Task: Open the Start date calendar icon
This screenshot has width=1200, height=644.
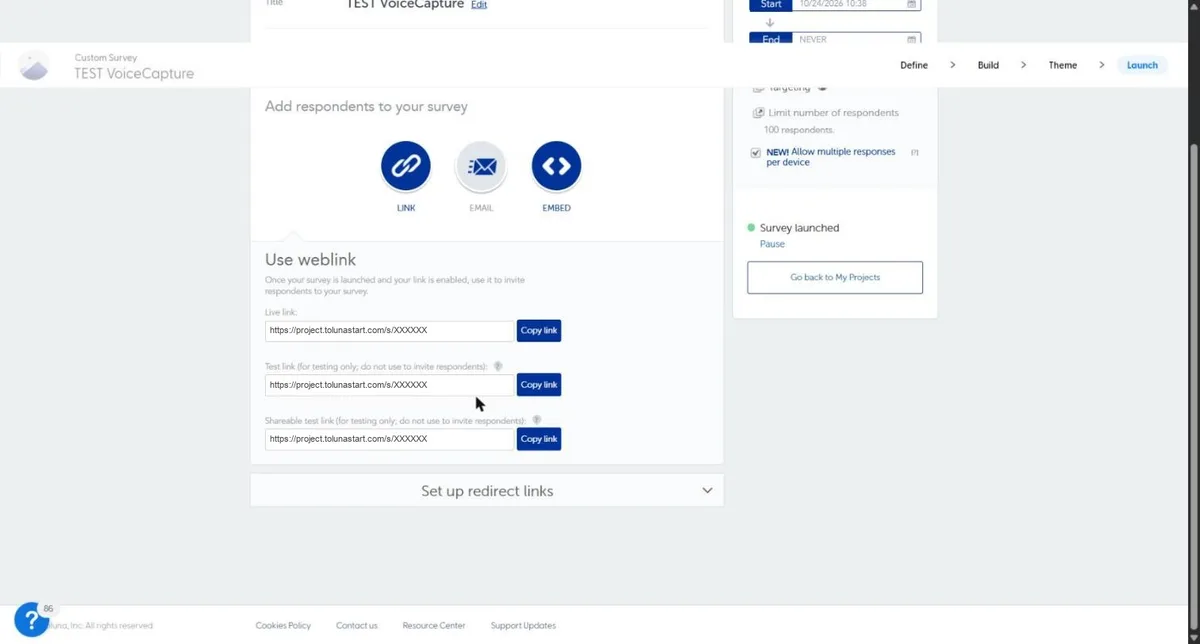Action: [x=911, y=4]
